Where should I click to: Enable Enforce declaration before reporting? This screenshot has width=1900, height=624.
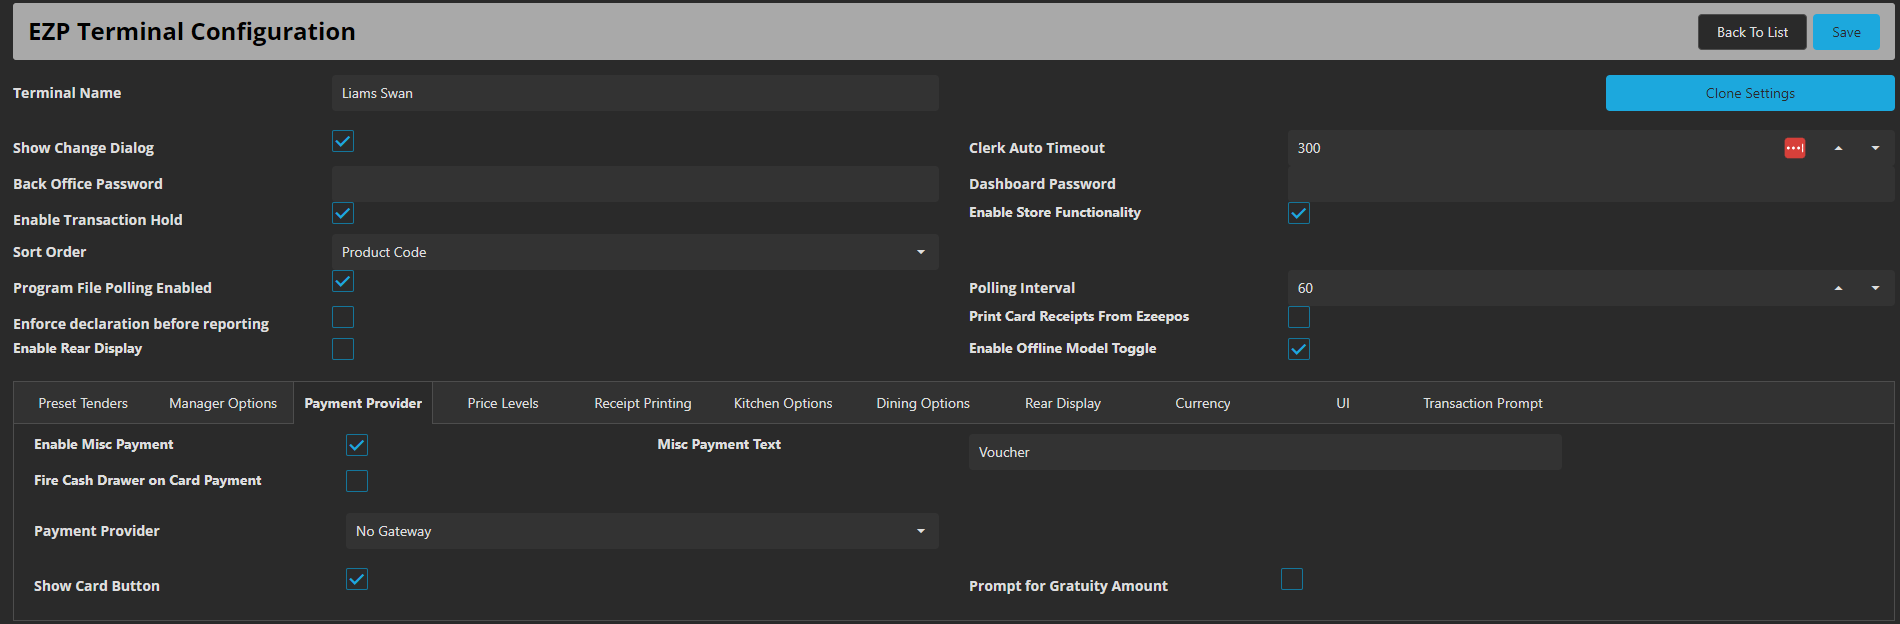coord(343,317)
